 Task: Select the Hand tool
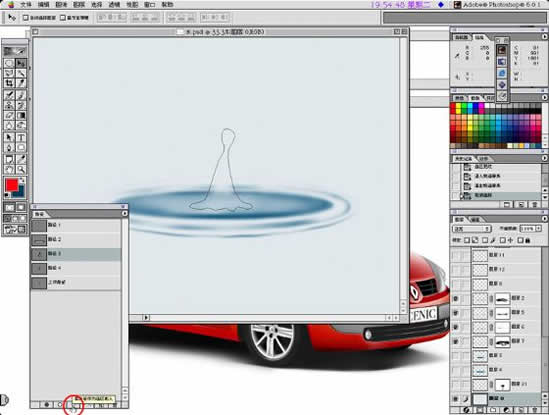point(9,170)
